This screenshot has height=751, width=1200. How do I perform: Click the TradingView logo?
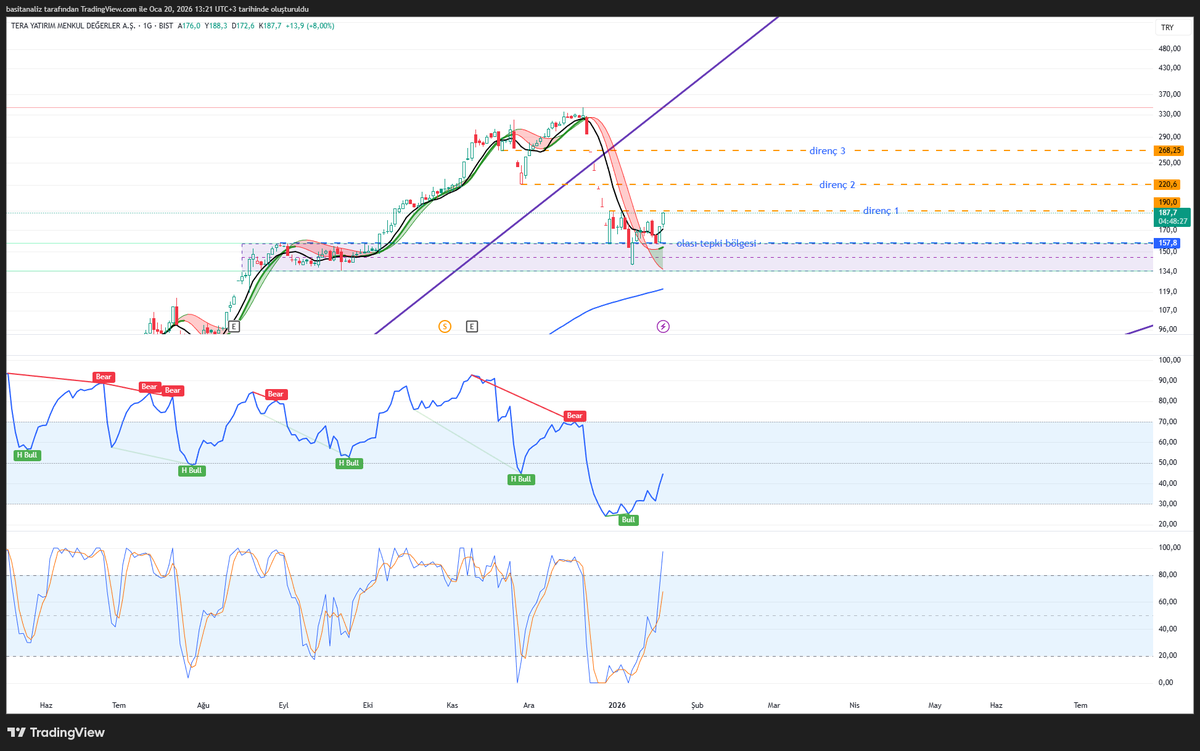tap(56, 732)
